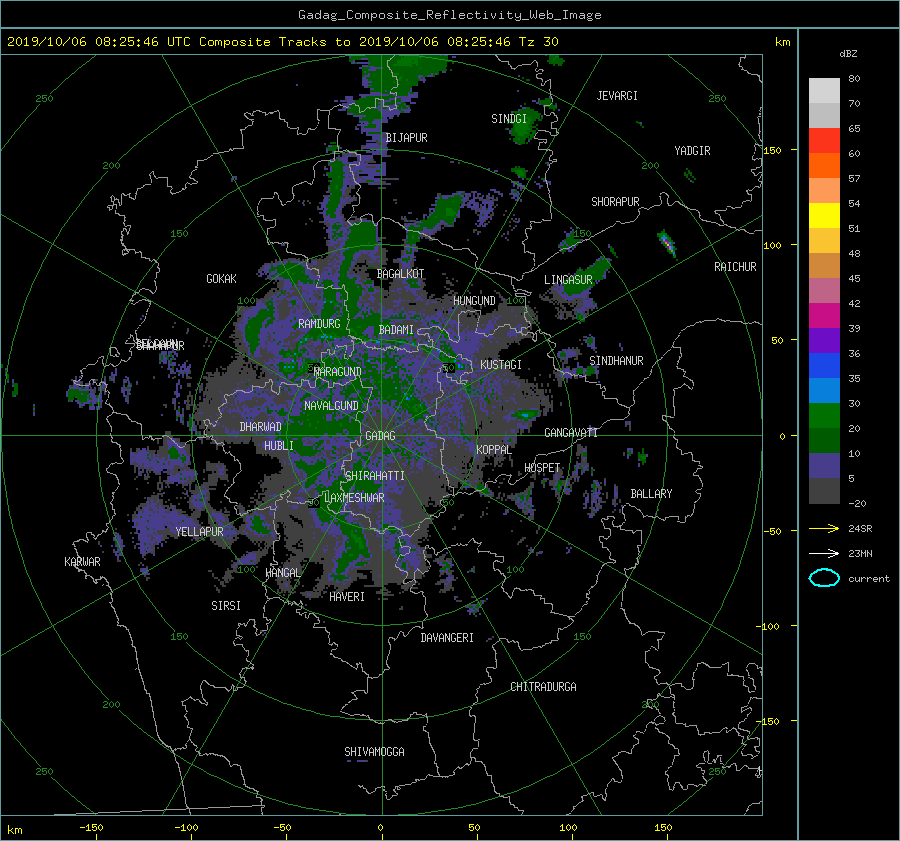Select the green 20 dBZ color swatch
This screenshot has width=900, height=841.
click(x=824, y=415)
